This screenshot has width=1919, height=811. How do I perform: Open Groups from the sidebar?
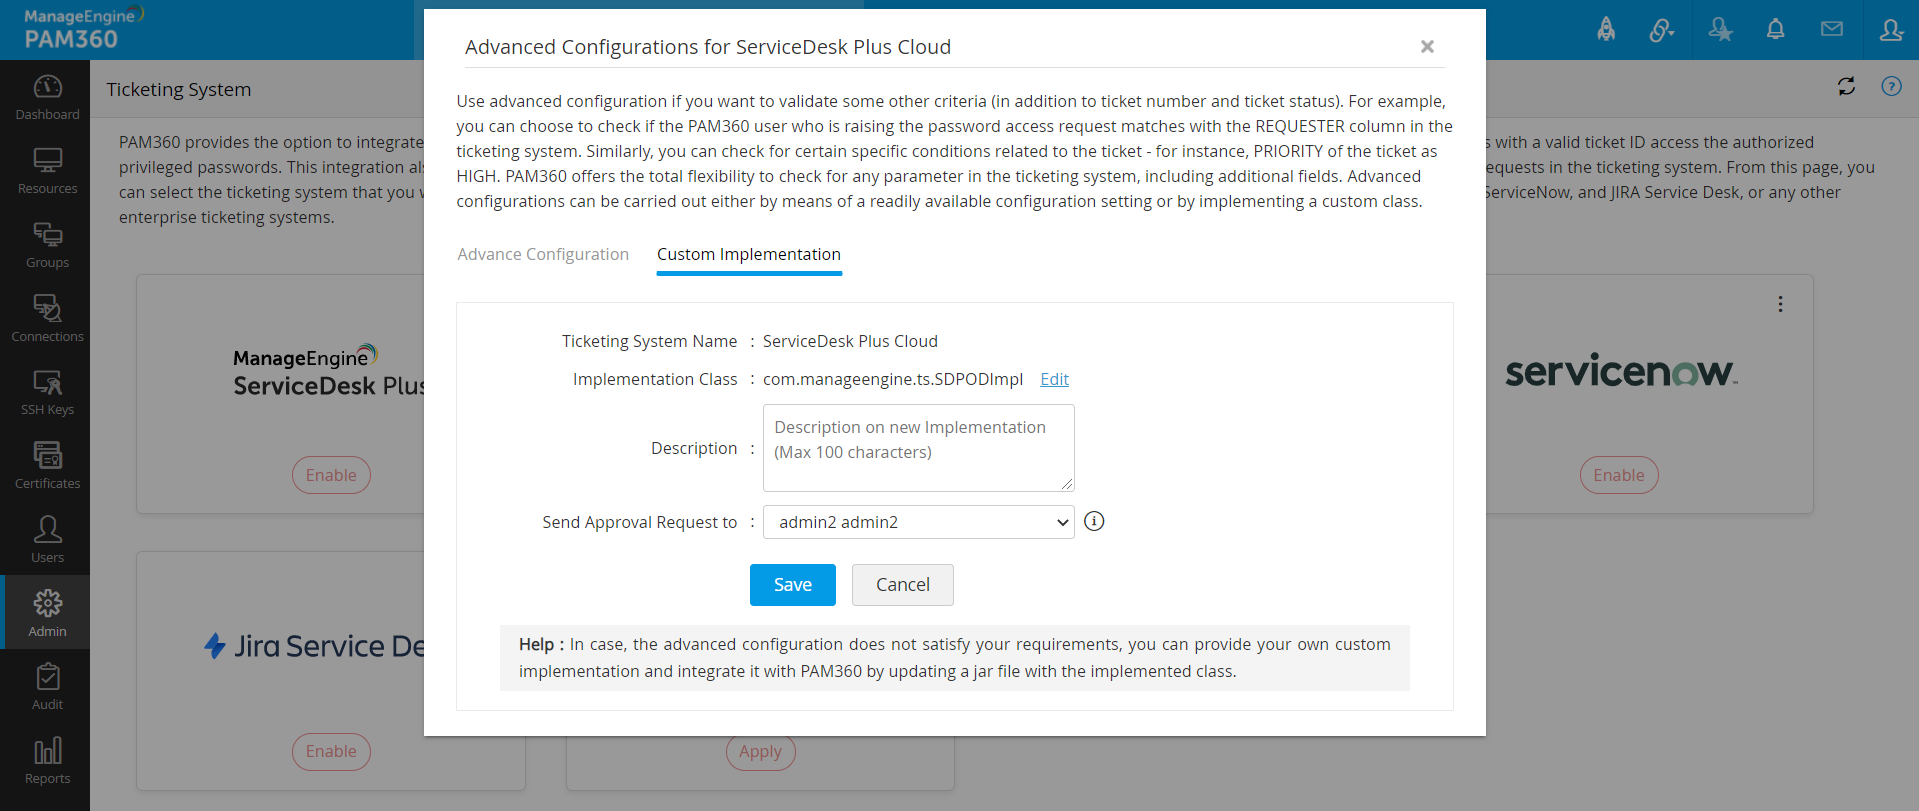[47, 244]
